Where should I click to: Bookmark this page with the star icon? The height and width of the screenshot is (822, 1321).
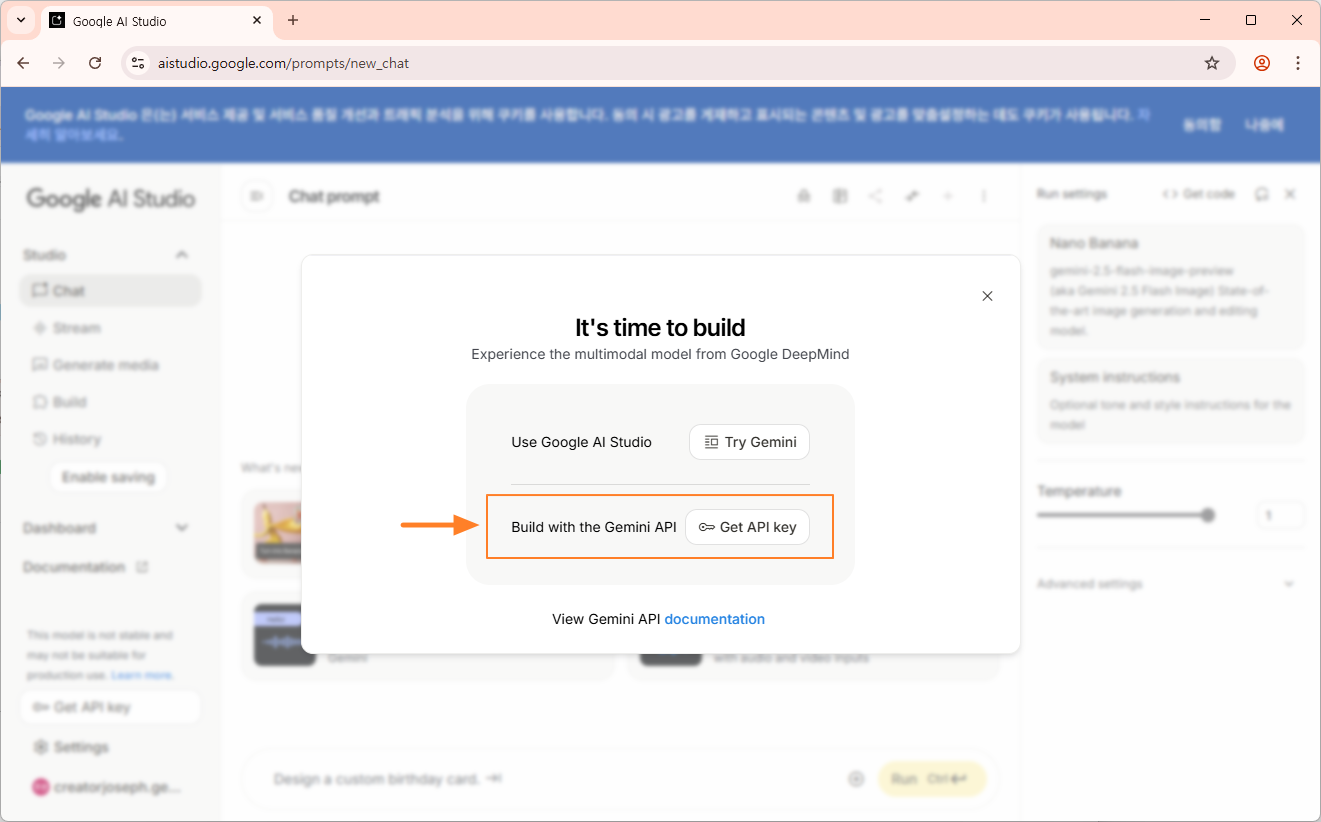[x=1212, y=63]
